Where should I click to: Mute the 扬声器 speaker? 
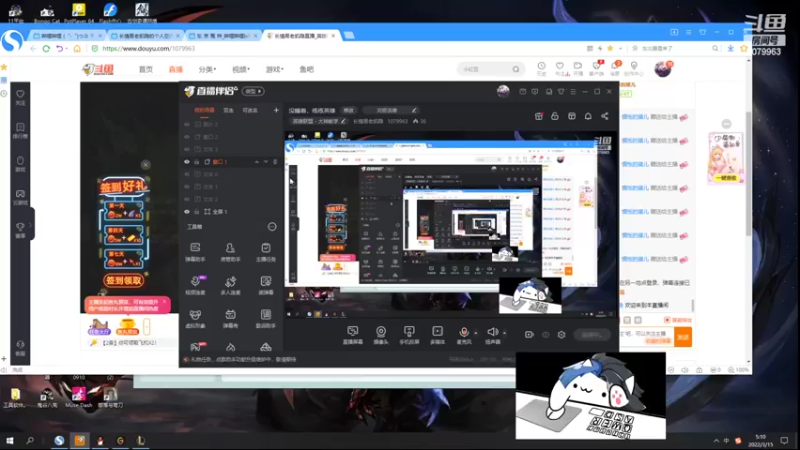click(x=492, y=333)
